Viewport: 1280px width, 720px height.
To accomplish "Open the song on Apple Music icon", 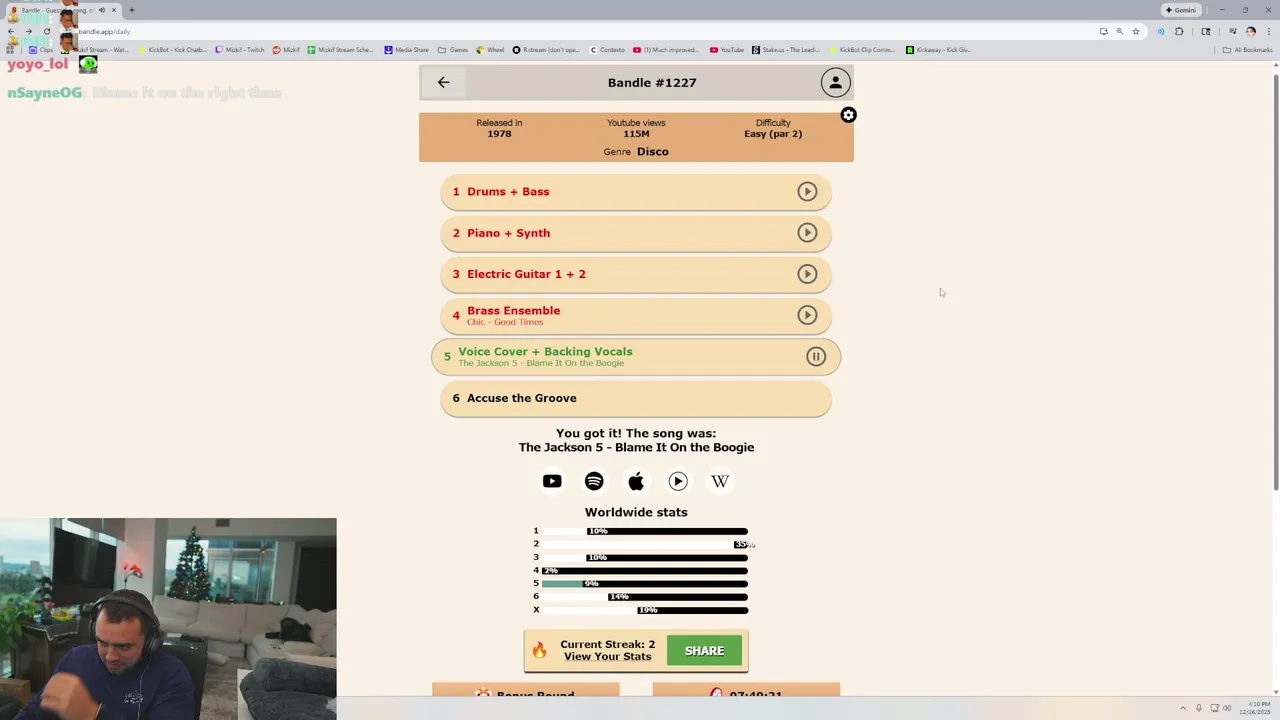I will pos(636,481).
